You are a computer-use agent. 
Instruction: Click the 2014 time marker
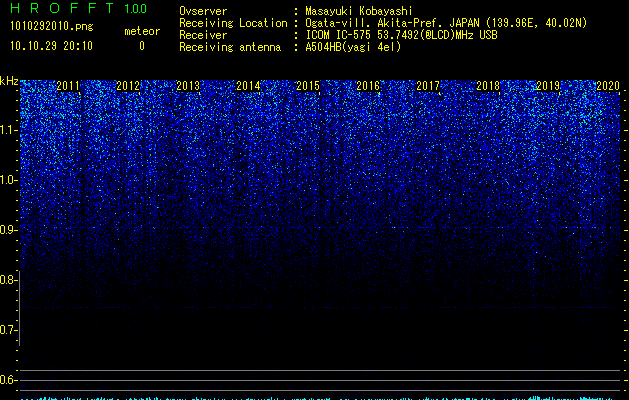248,85
